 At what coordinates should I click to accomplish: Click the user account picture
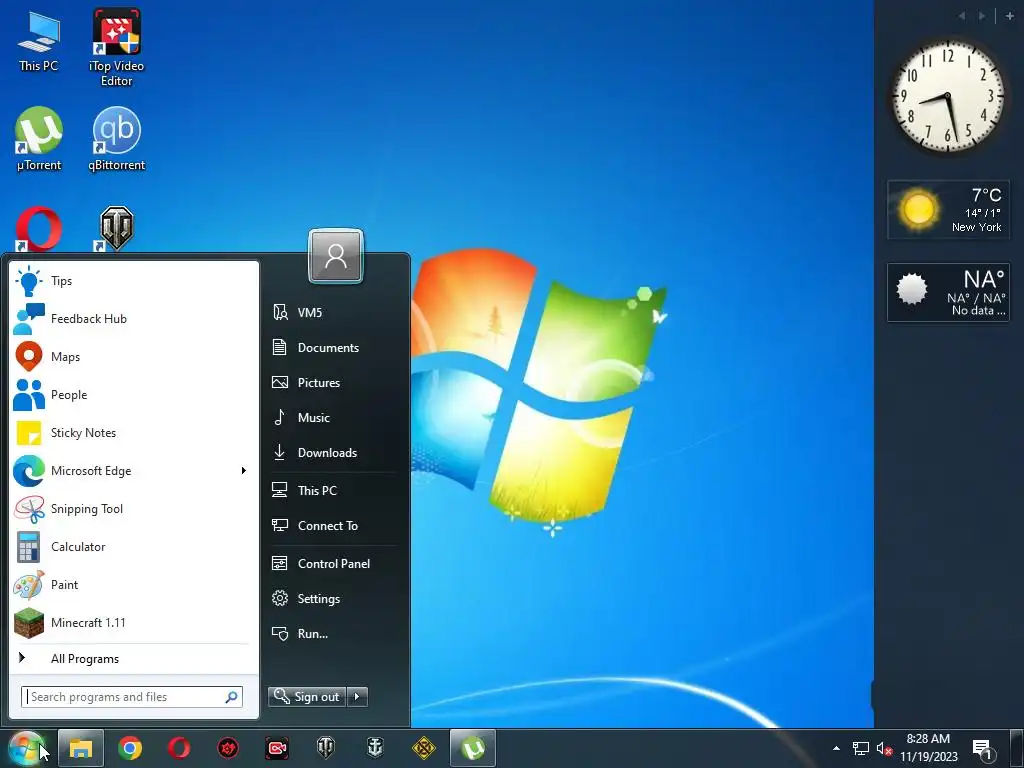click(336, 256)
